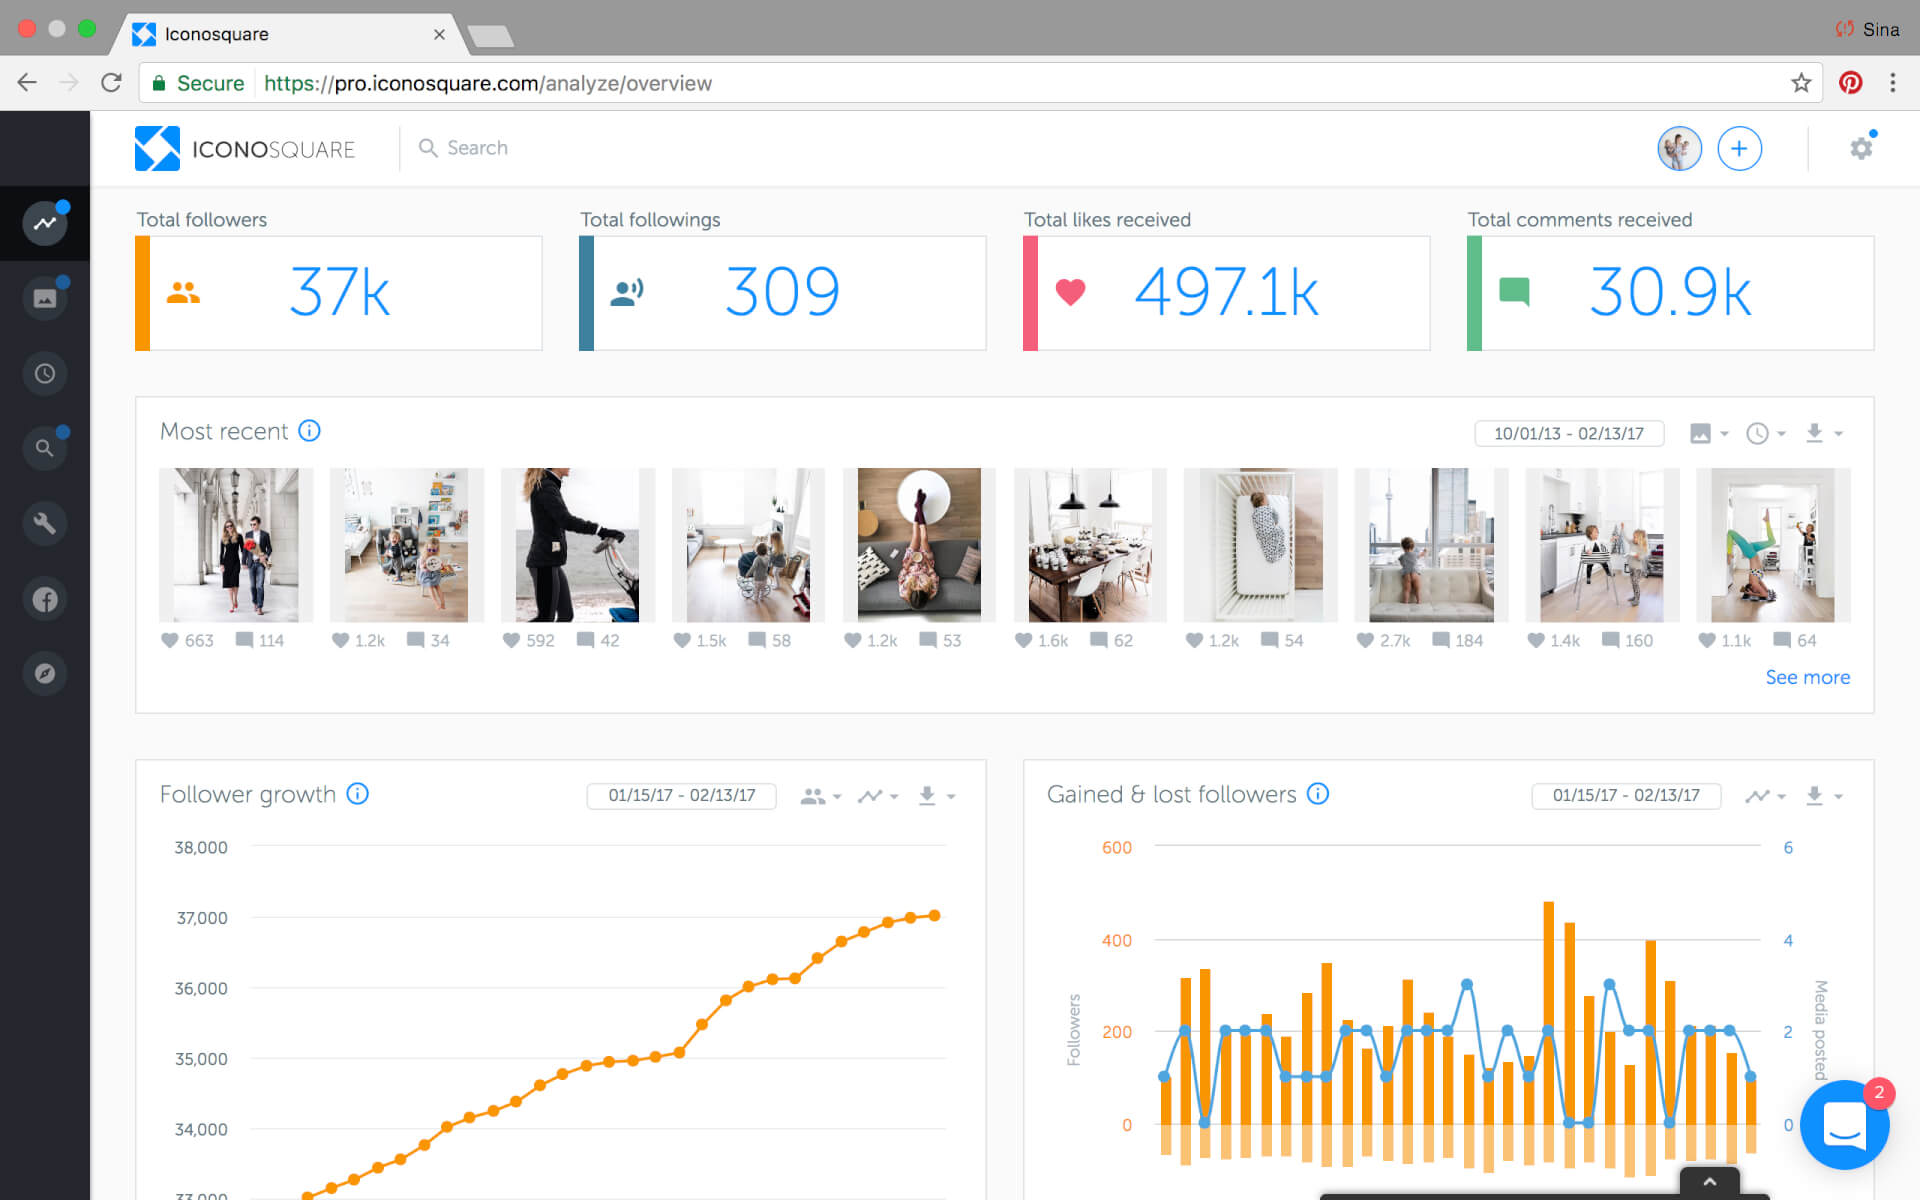The height and width of the screenshot is (1200, 1920).
Task: Open download dropdown in Most recent
Action: click(1823, 433)
